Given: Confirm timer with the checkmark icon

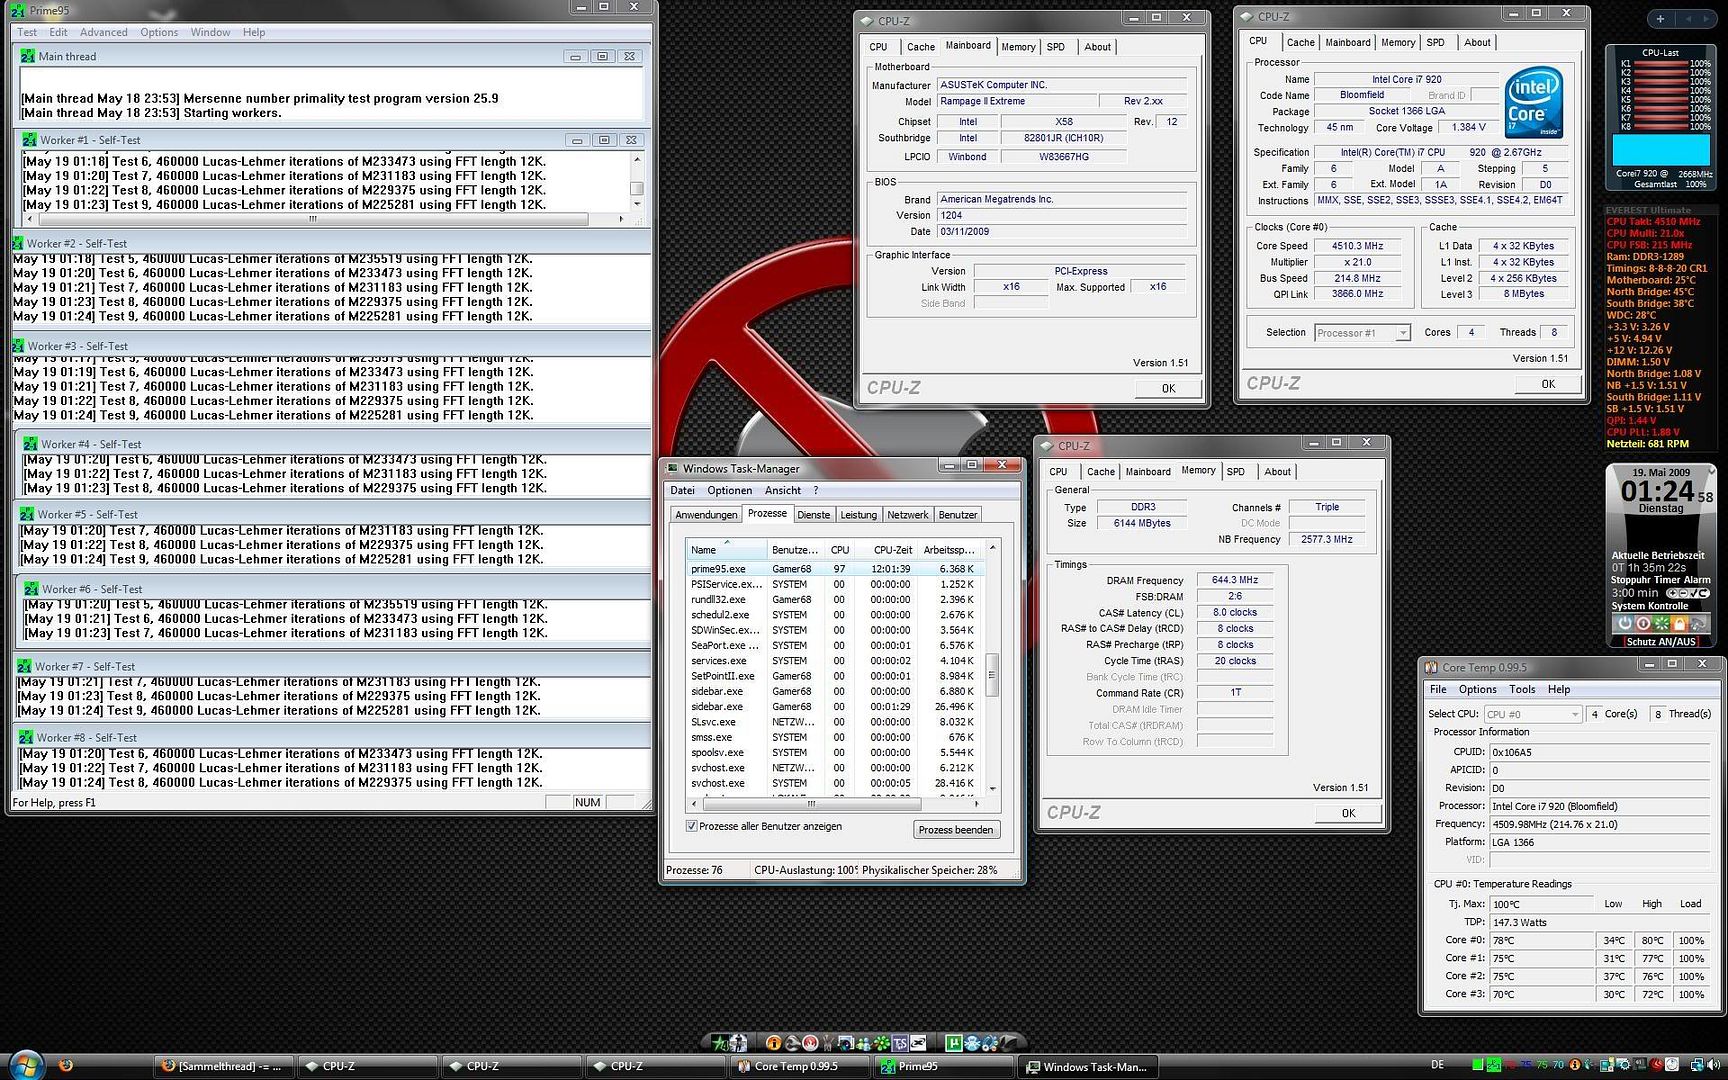Looking at the screenshot, I should (1693, 593).
